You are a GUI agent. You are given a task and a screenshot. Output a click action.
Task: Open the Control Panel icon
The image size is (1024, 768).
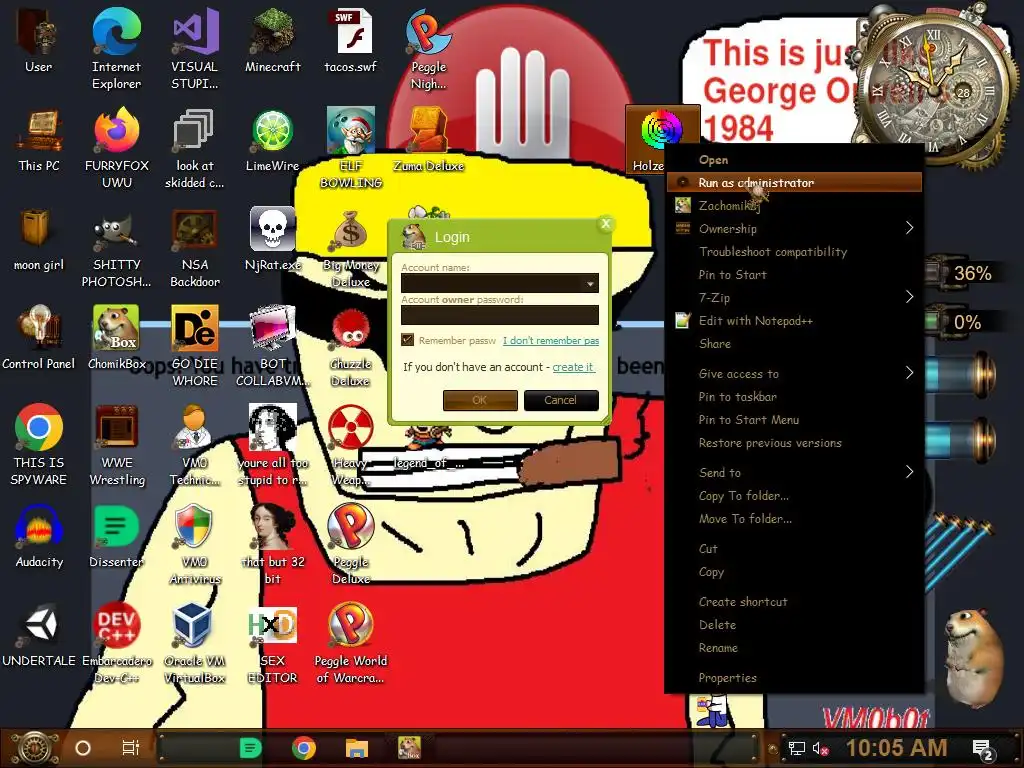point(39,337)
